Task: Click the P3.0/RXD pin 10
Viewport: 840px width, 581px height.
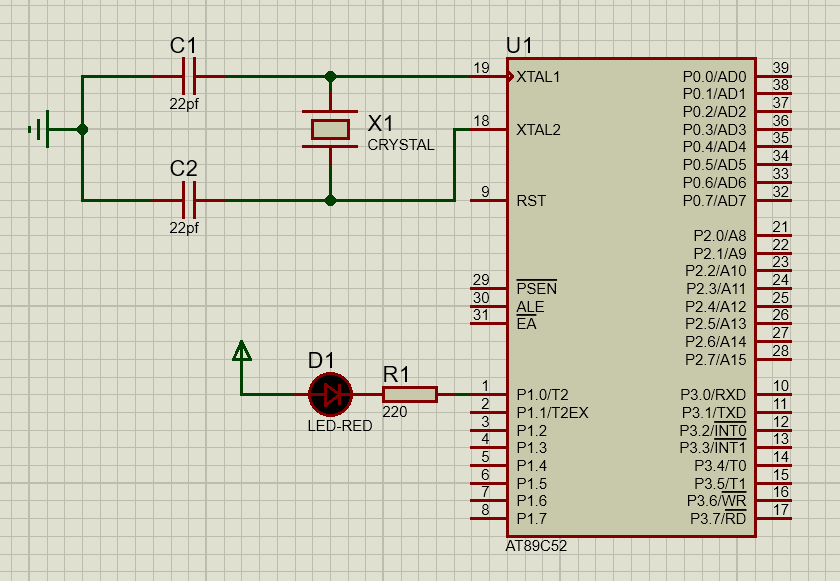Action: (773, 394)
